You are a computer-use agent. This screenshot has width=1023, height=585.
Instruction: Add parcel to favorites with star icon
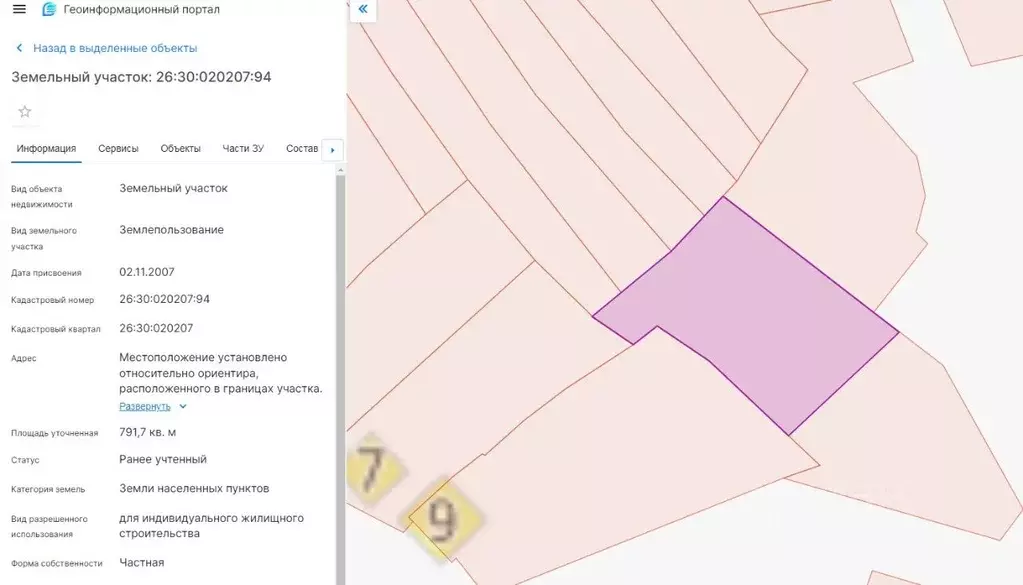tap(25, 112)
